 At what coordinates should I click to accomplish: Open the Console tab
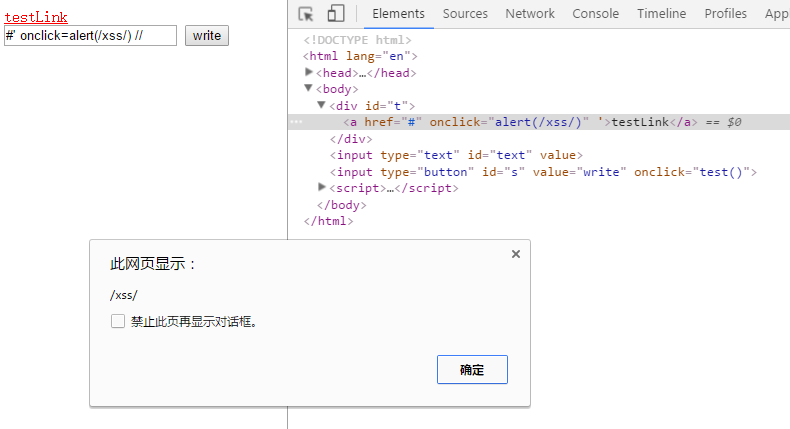[596, 14]
